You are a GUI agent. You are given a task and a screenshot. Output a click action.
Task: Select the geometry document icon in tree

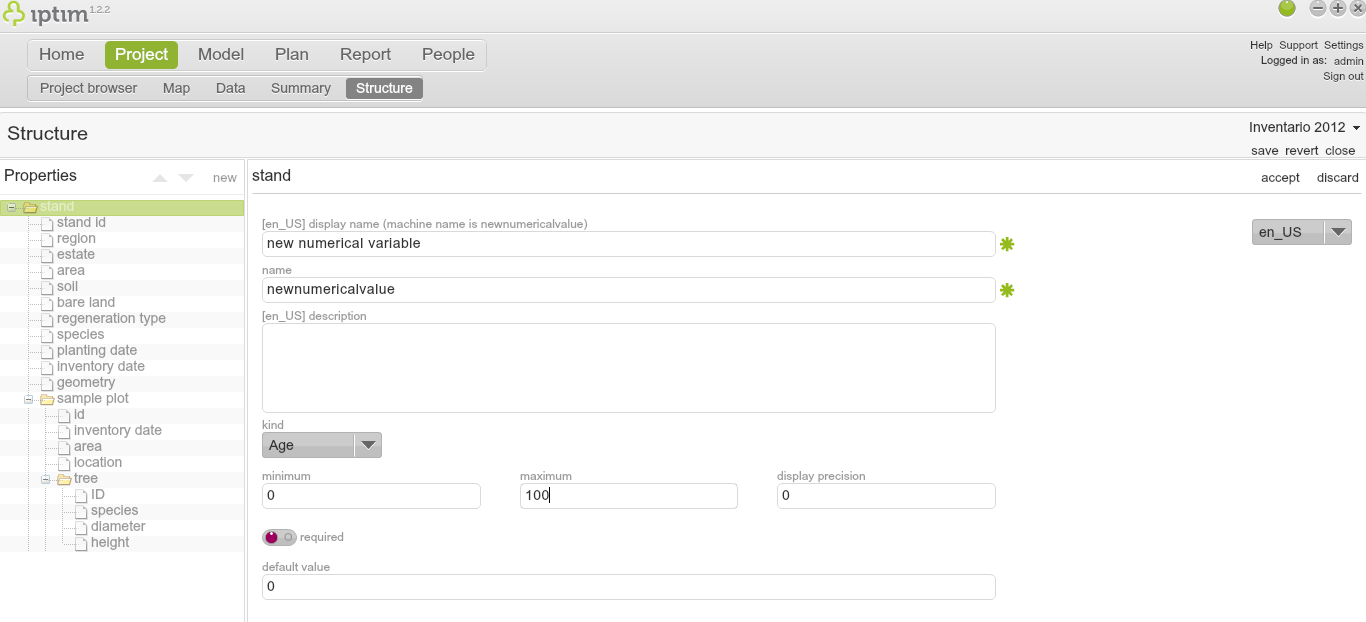[x=47, y=383]
